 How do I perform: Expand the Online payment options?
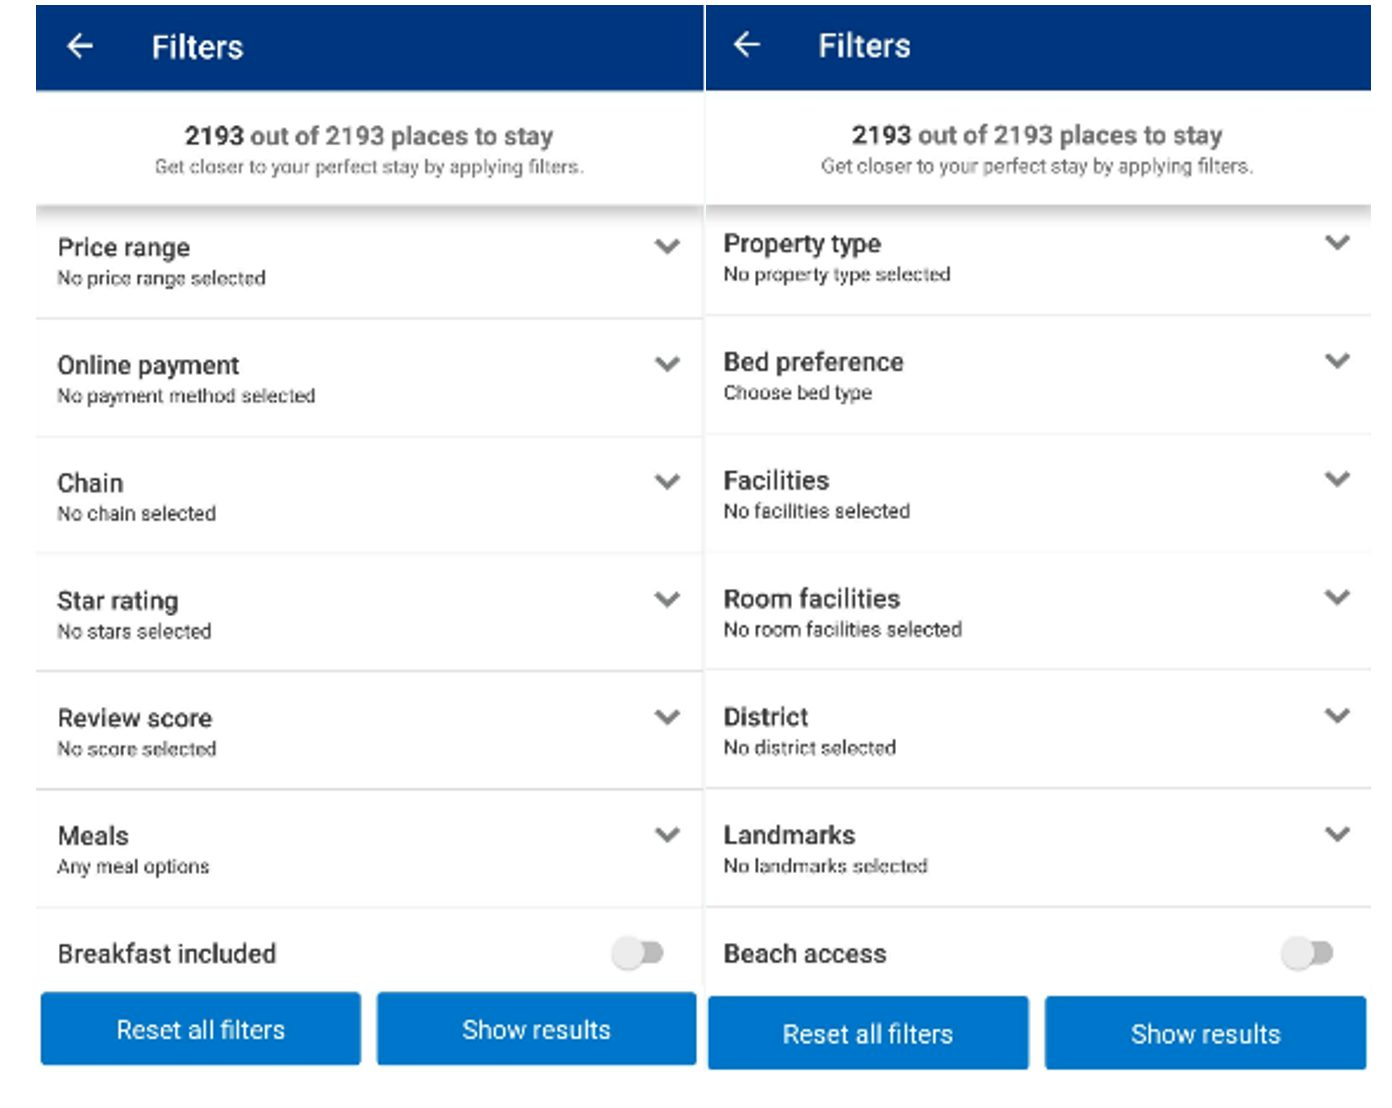(x=368, y=379)
